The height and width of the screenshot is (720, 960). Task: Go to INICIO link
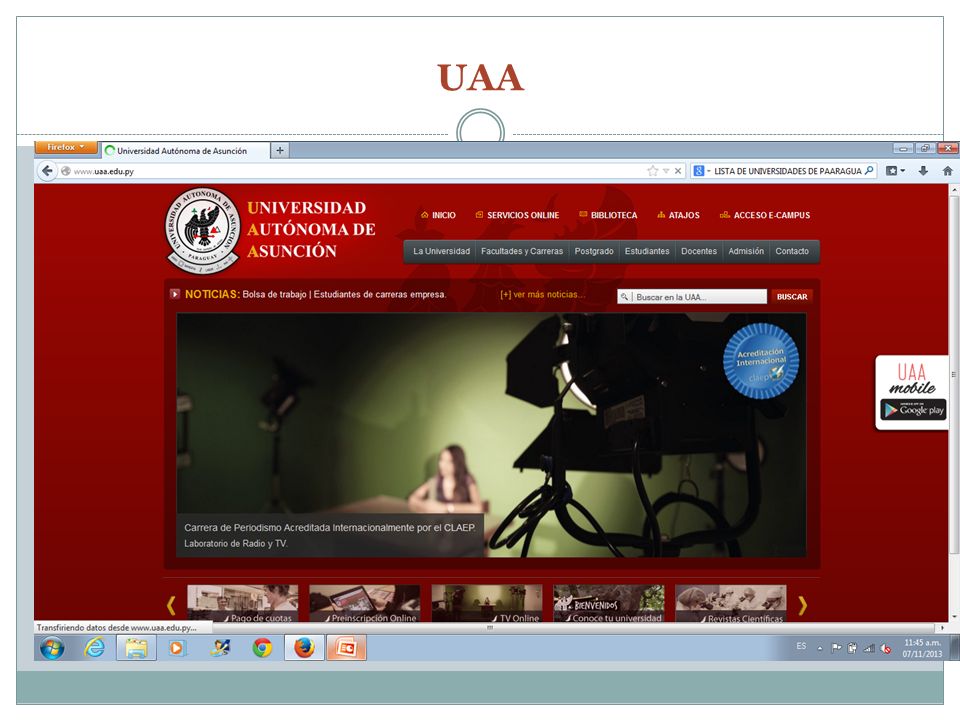pyautogui.click(x=438, y=215)
